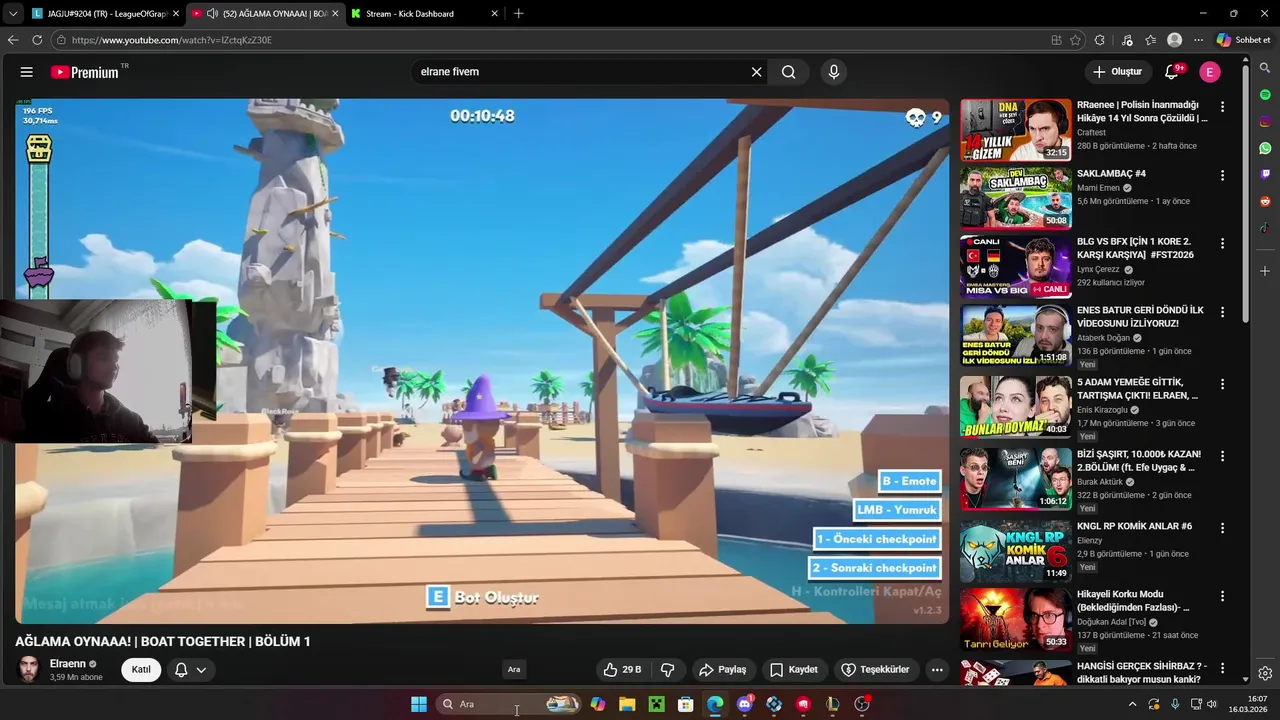This screenshot has width=1280, height=720.
Task: Open the browser extensions puzzle icon
Action: [x=1100, y=40]
